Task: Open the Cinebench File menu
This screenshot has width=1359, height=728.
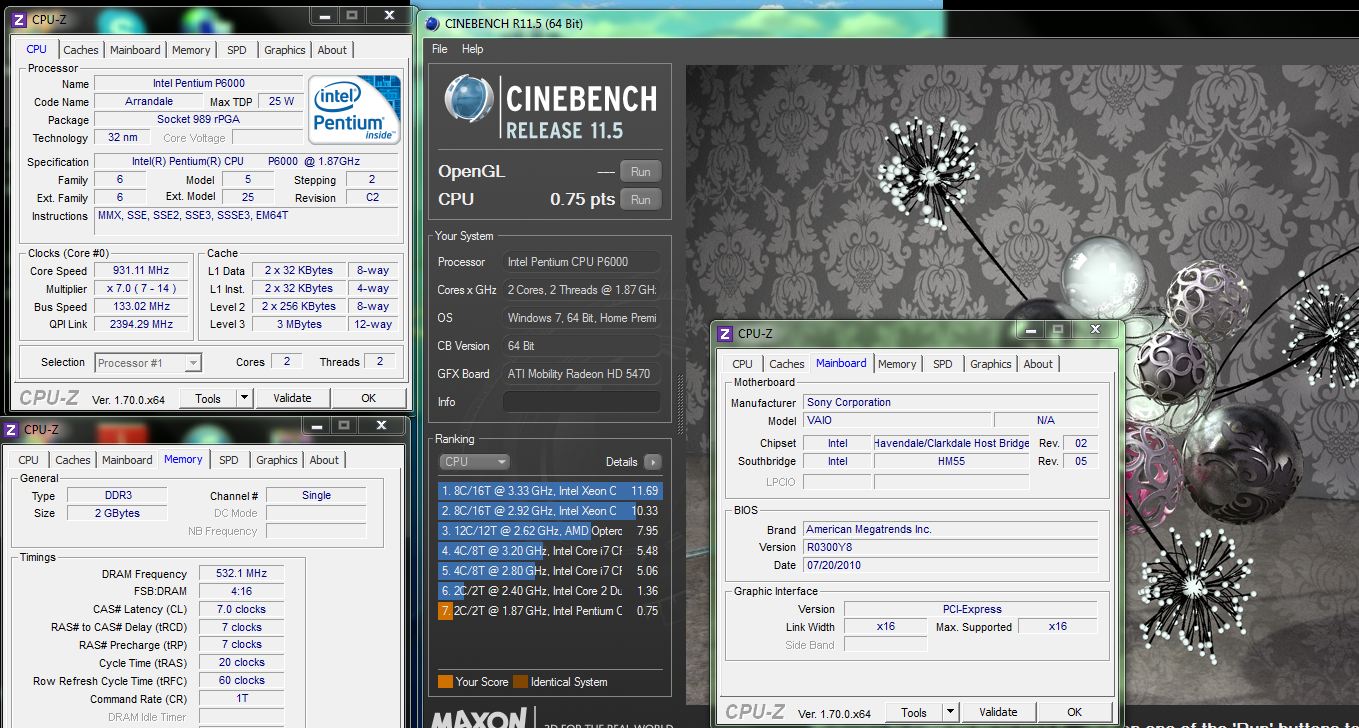Action: [x=440, y=49]
